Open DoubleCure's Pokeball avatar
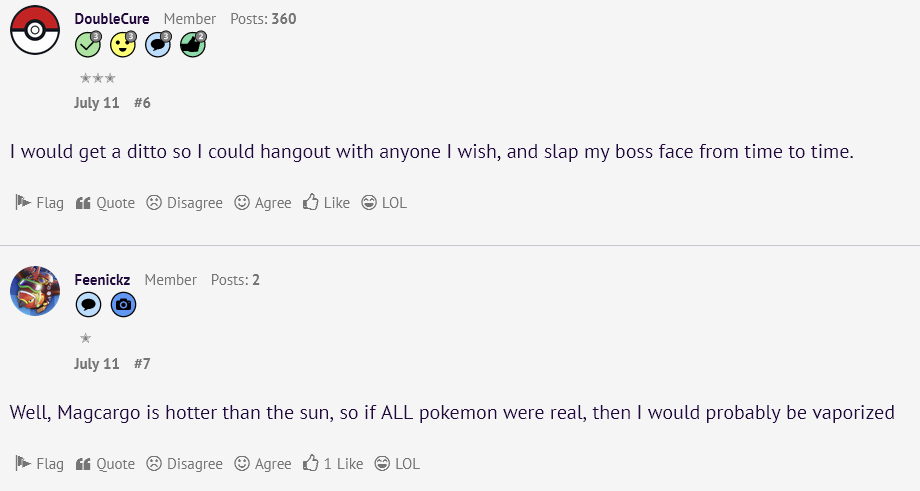This screenshot has width=920, height=491. [x=35, y=30]
